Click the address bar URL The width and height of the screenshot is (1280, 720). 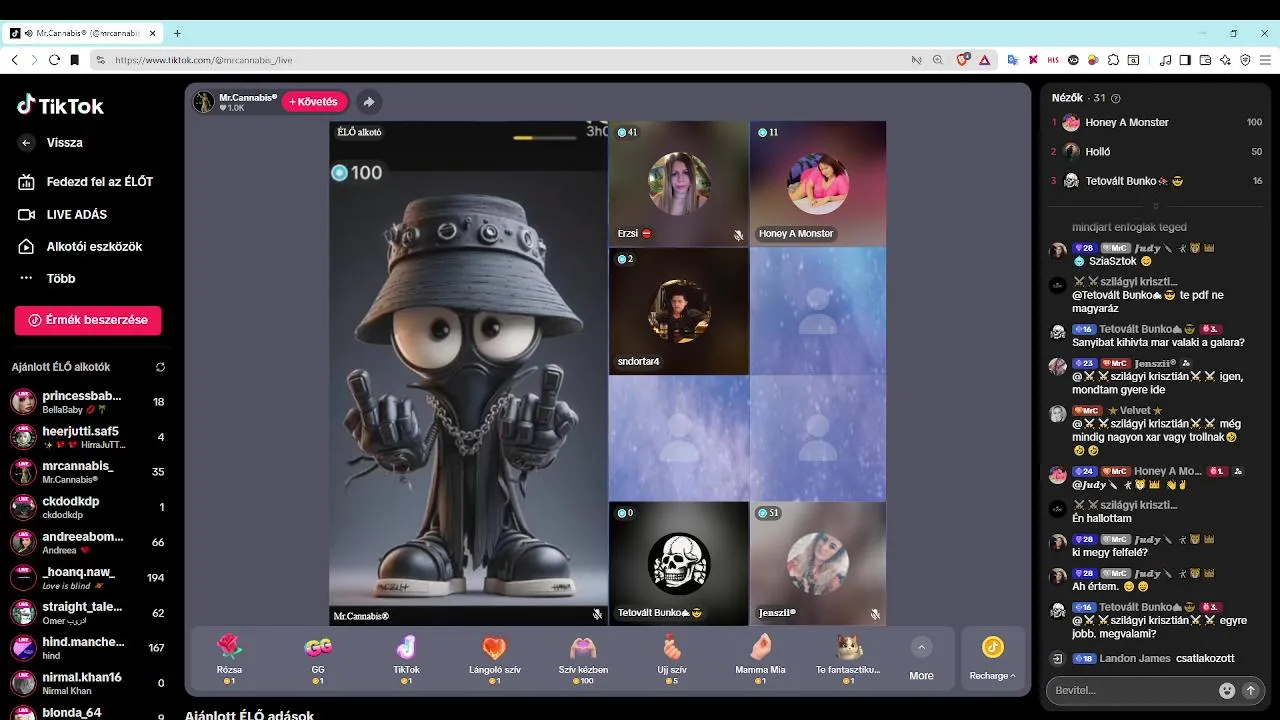tap(204, 60)
